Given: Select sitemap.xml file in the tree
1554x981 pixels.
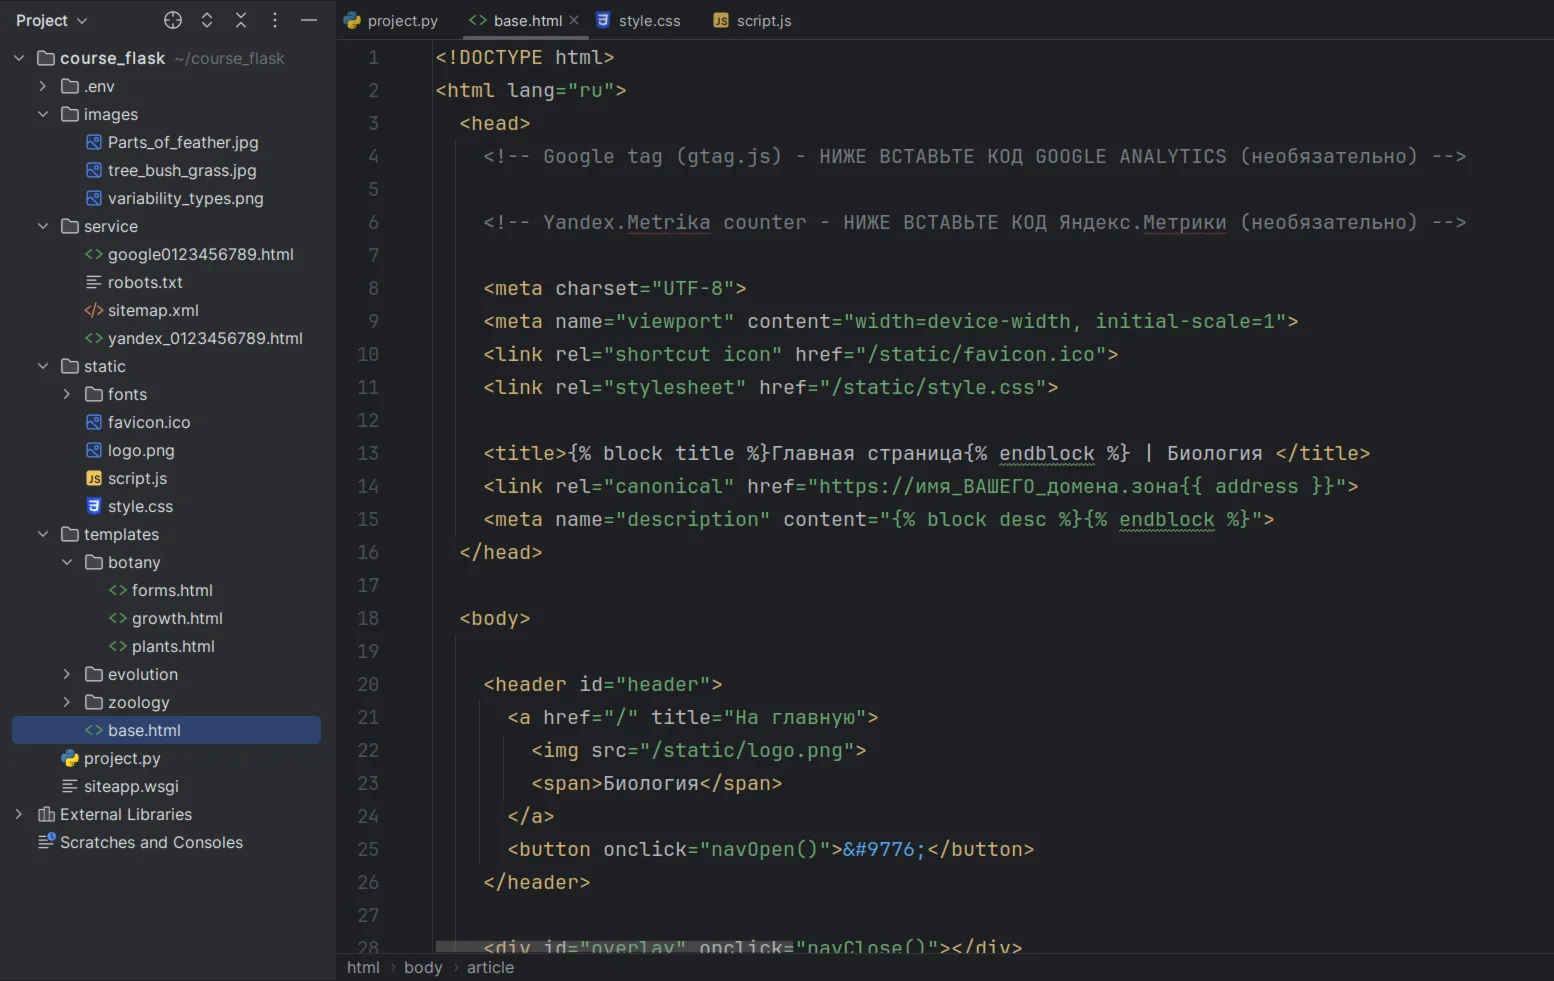Looking at the screenshot, I should (152, 311).
